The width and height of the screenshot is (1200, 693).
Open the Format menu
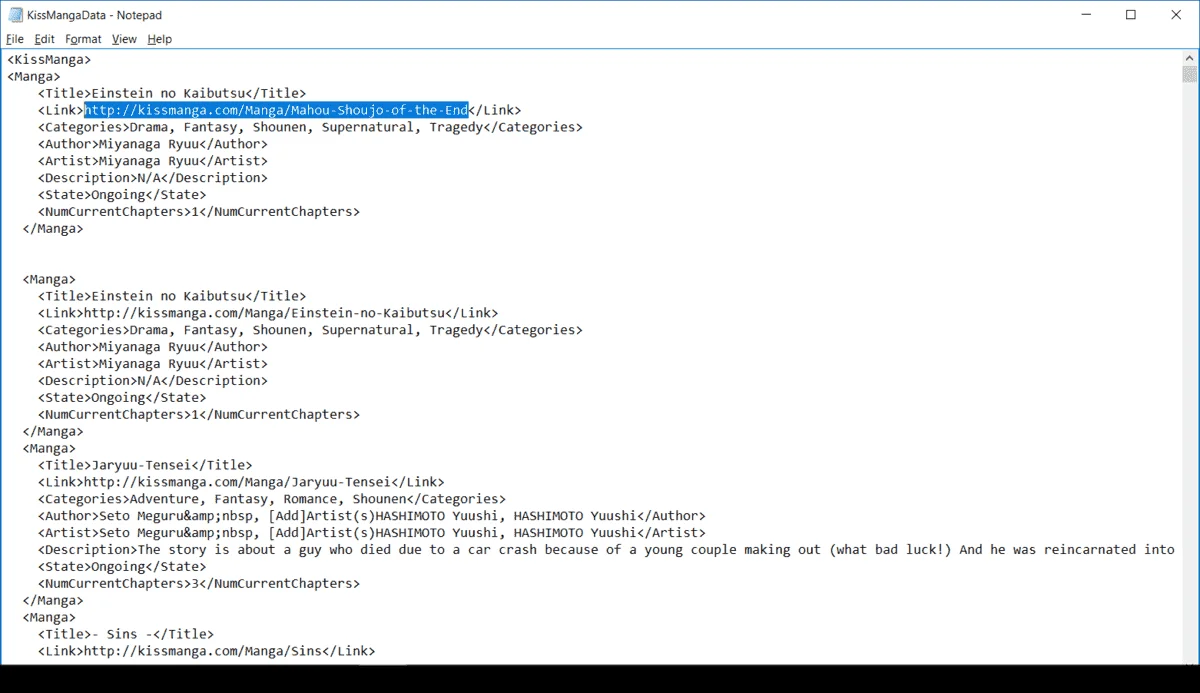83,39
